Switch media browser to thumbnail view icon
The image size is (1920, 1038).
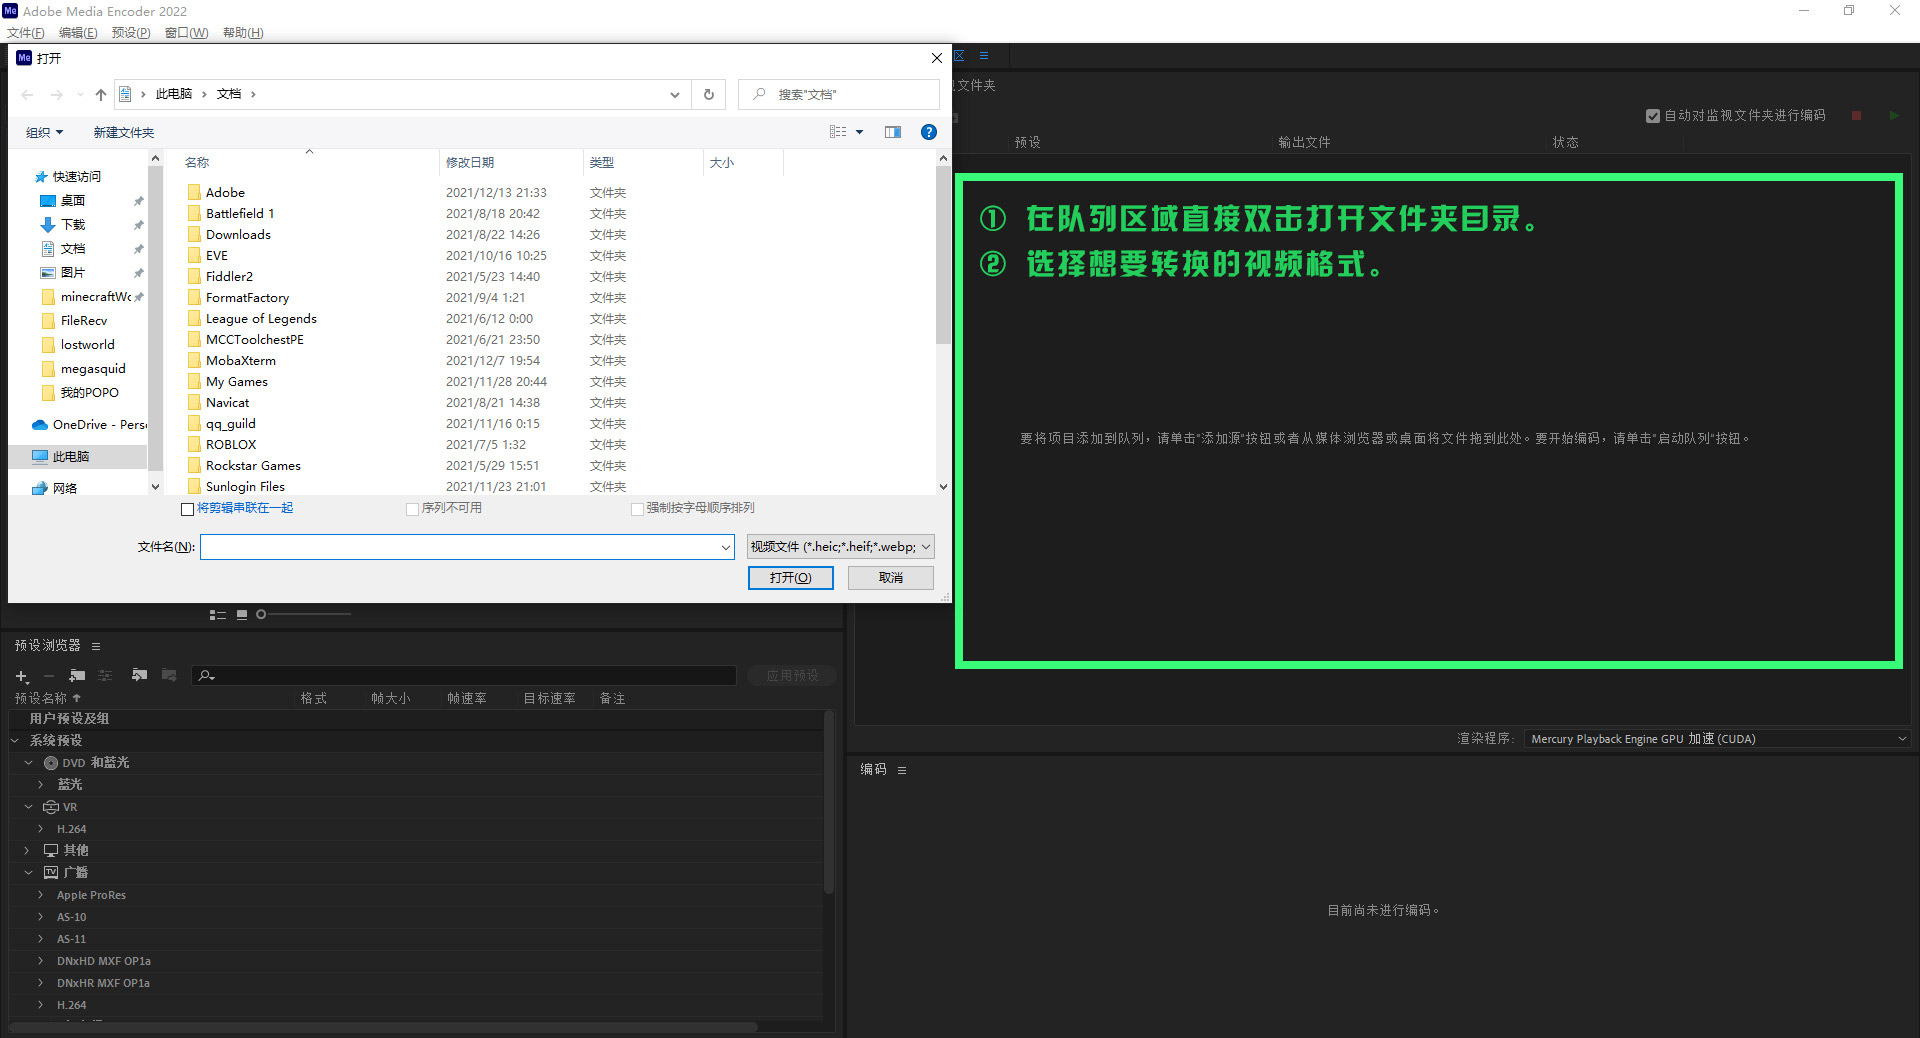[242, 615]
